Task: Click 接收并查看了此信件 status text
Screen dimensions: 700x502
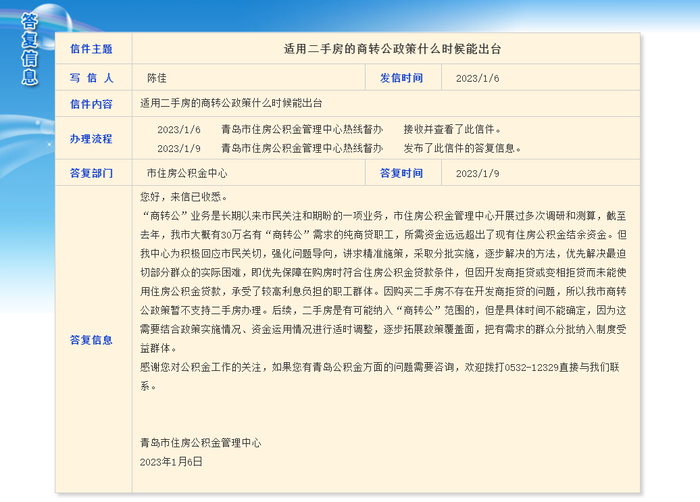Action: pos(452,129)
